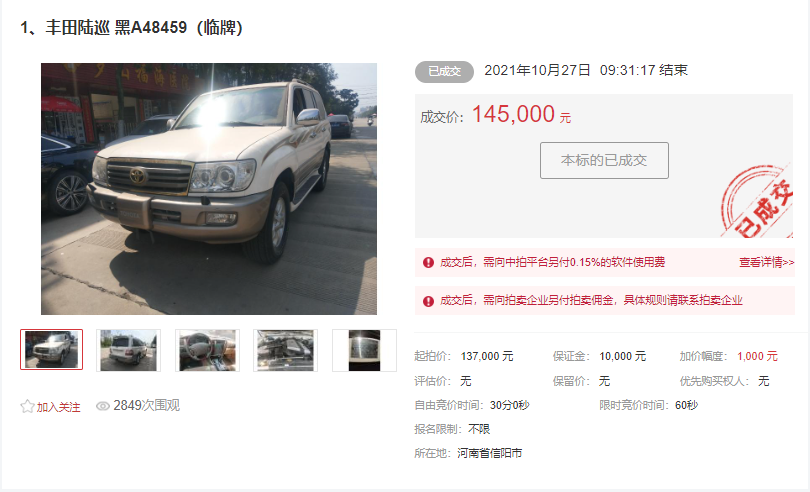Click the auction commission warning icon
810x492 pixels.
[x=428, y=301]
